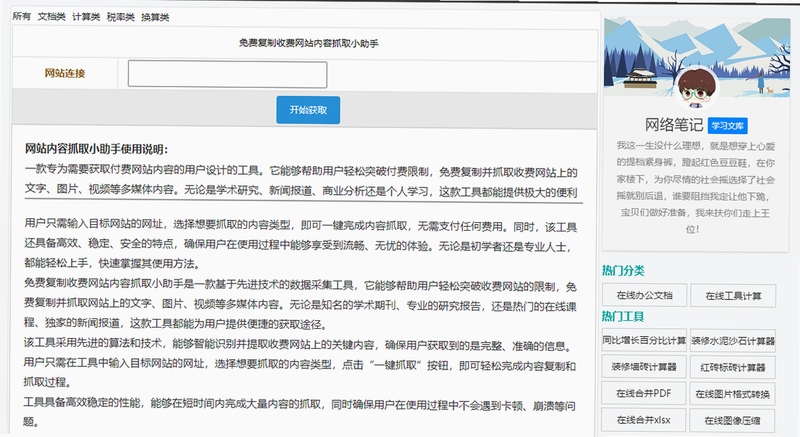Open the 红砖标砖计算器 tool
Viewport: 800px width, 437px height.
pos(733,368)
